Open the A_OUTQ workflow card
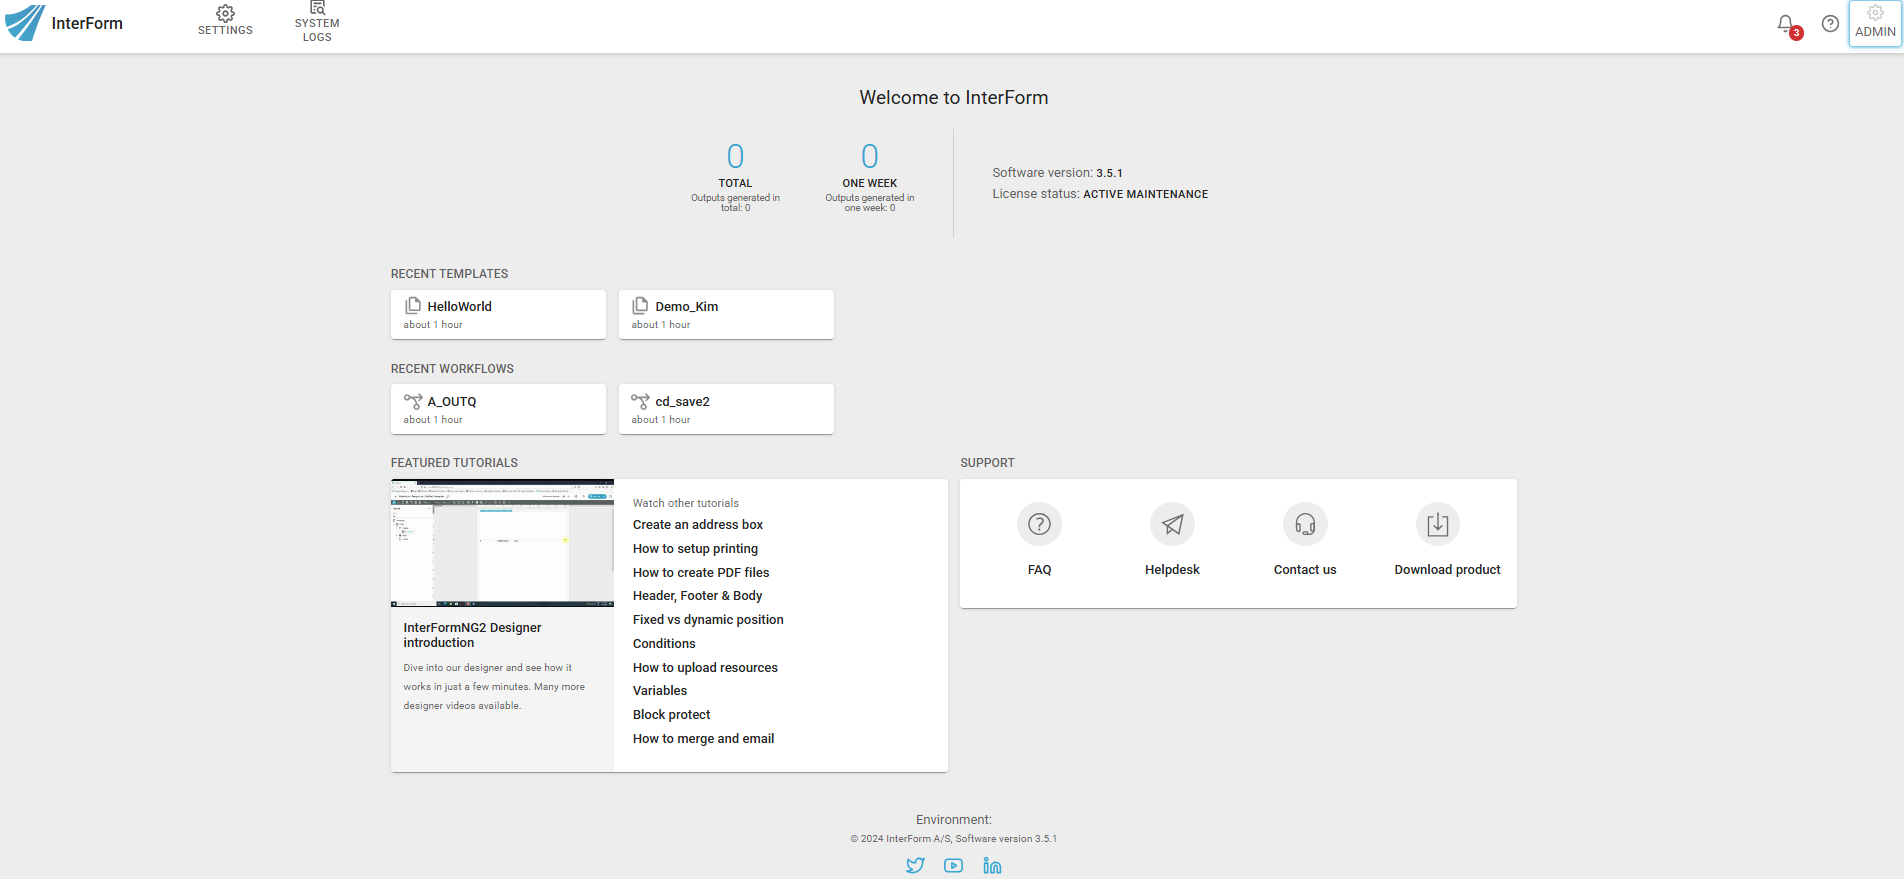This screenshot has width=1904, height=879. click(498, 409)
